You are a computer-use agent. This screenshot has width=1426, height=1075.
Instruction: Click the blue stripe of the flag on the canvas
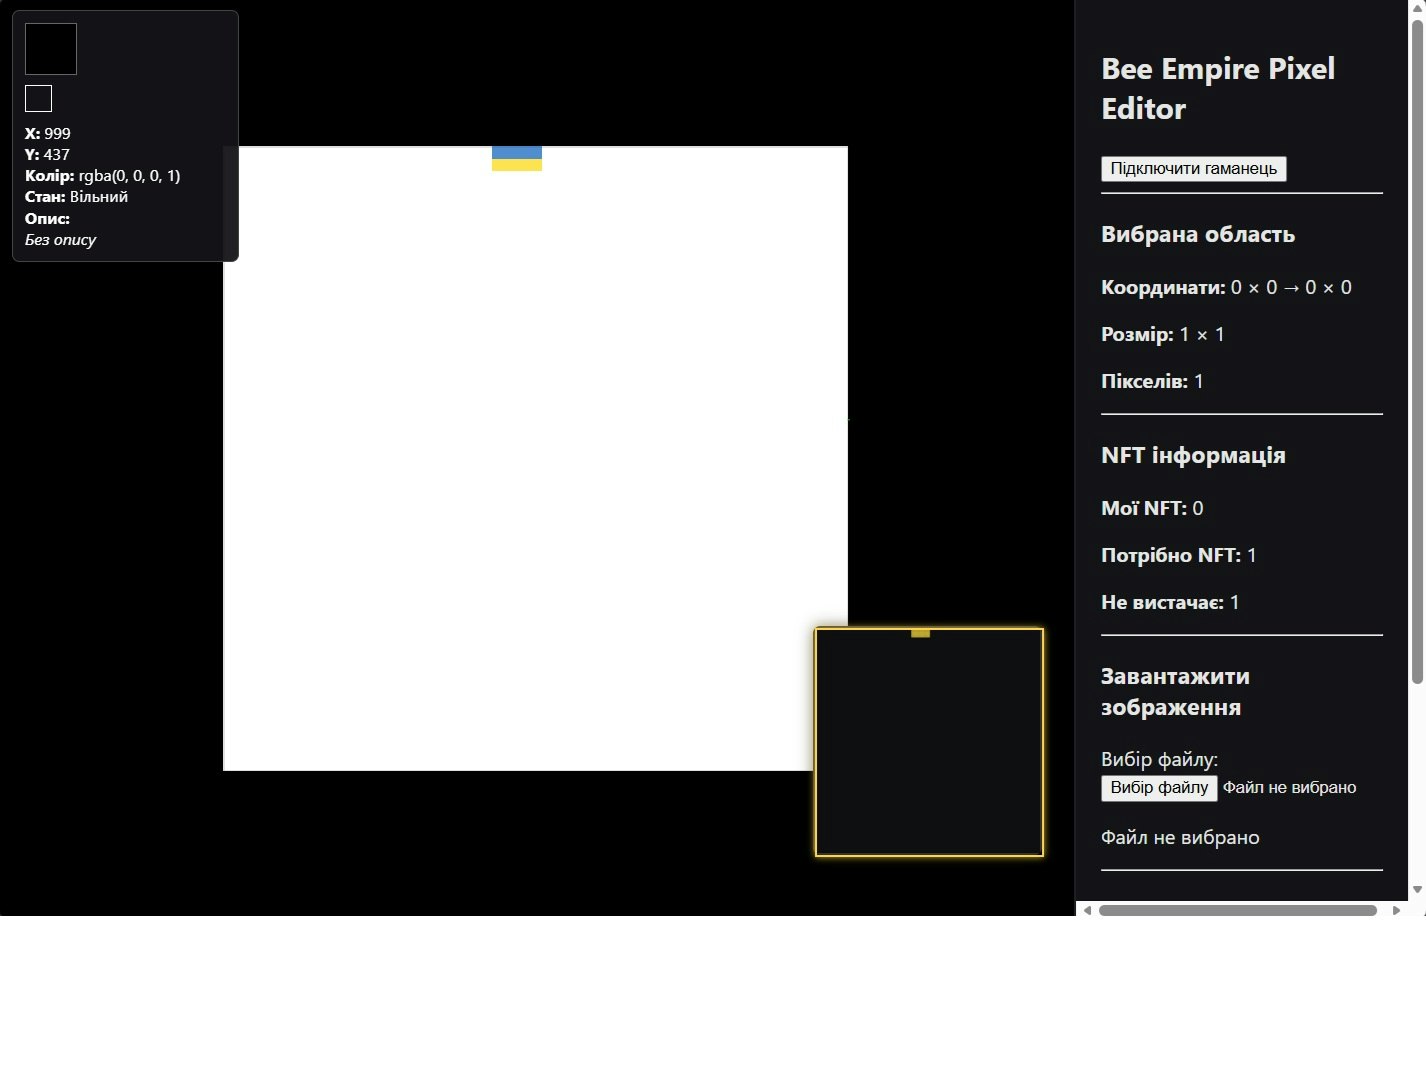[516, 152]
